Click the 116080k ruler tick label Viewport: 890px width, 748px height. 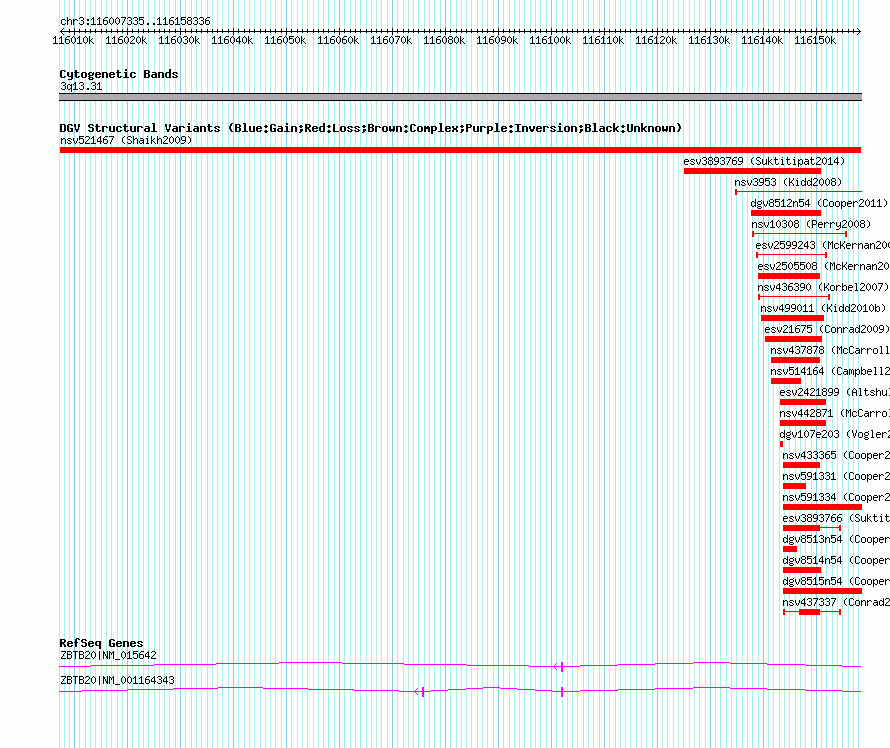[444, 41]
